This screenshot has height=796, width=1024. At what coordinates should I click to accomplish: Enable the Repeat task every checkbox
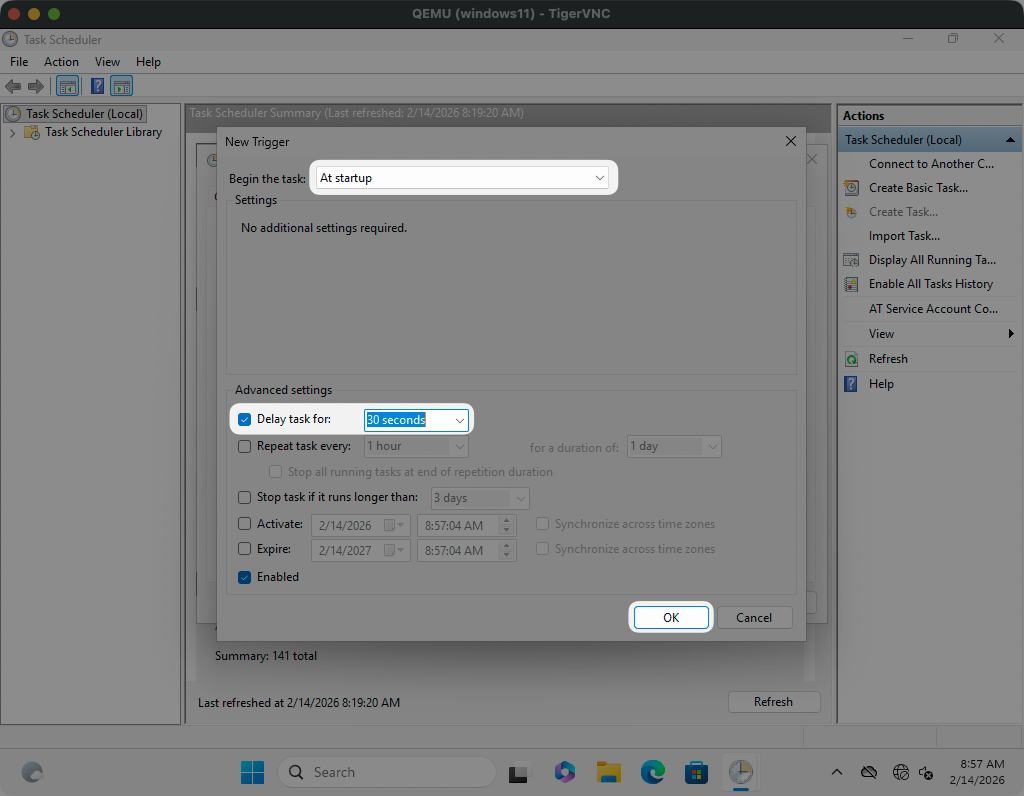point(245,446)
